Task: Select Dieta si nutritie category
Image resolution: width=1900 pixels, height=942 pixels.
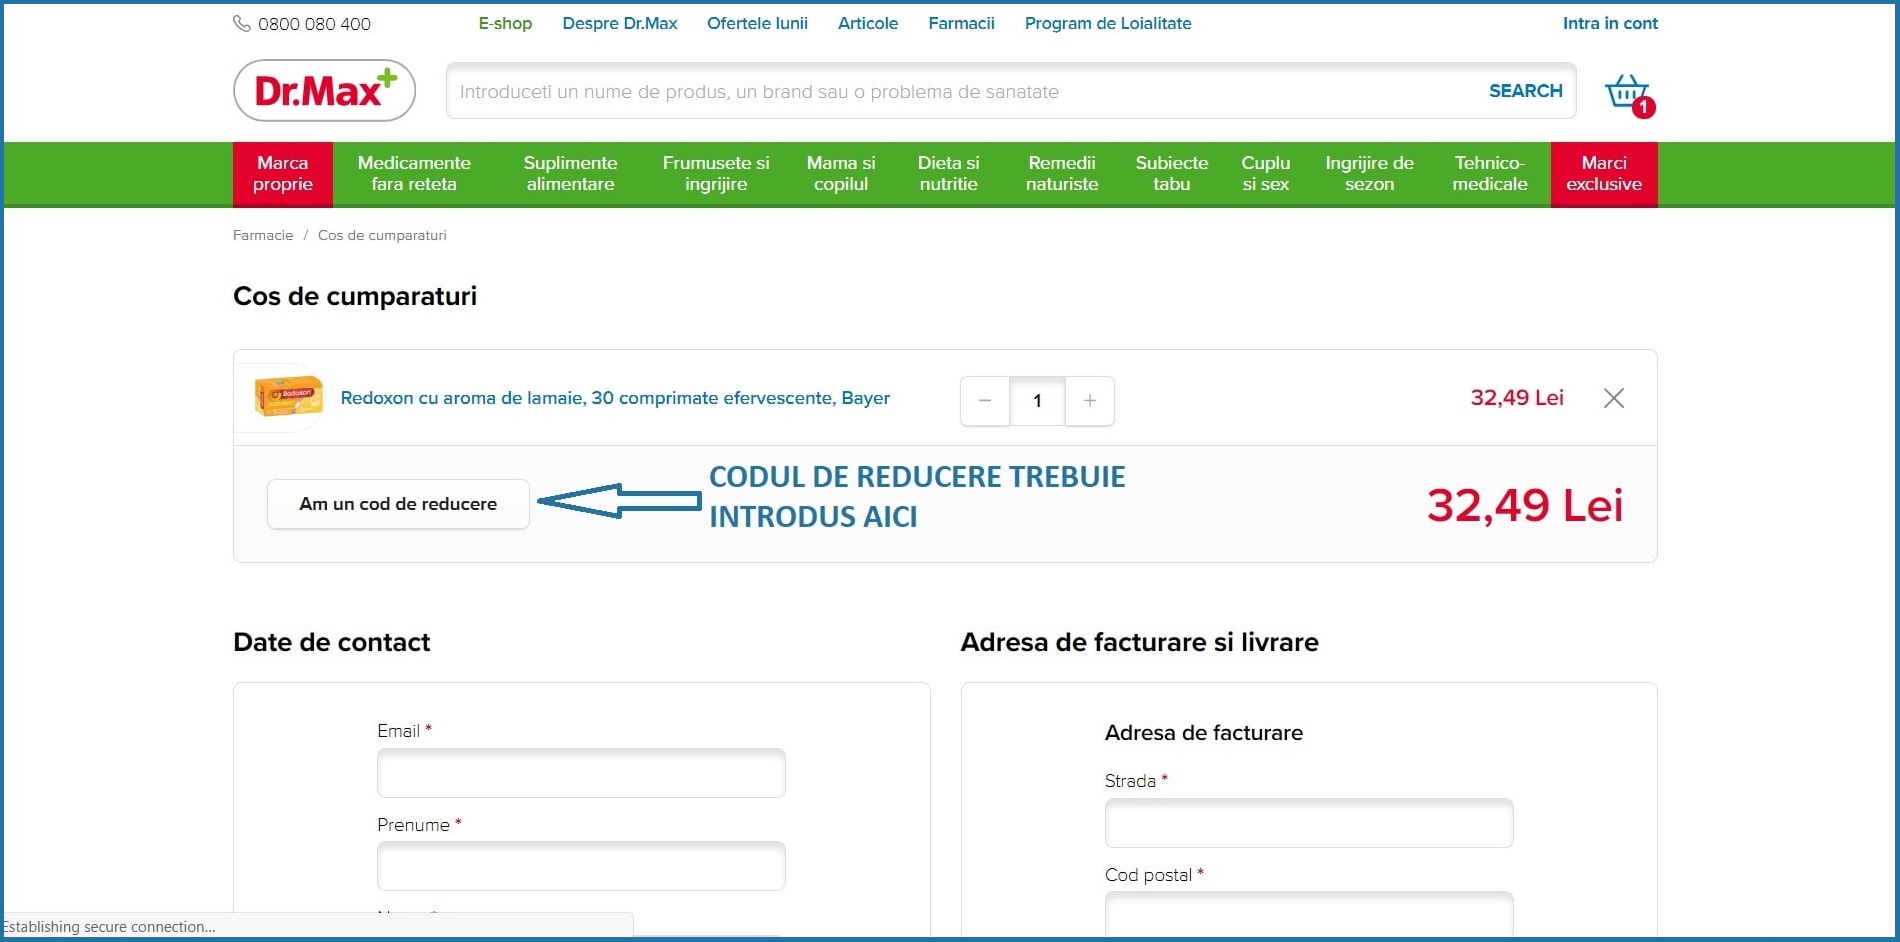Action: pyautogui.click(x=948, y=174)
